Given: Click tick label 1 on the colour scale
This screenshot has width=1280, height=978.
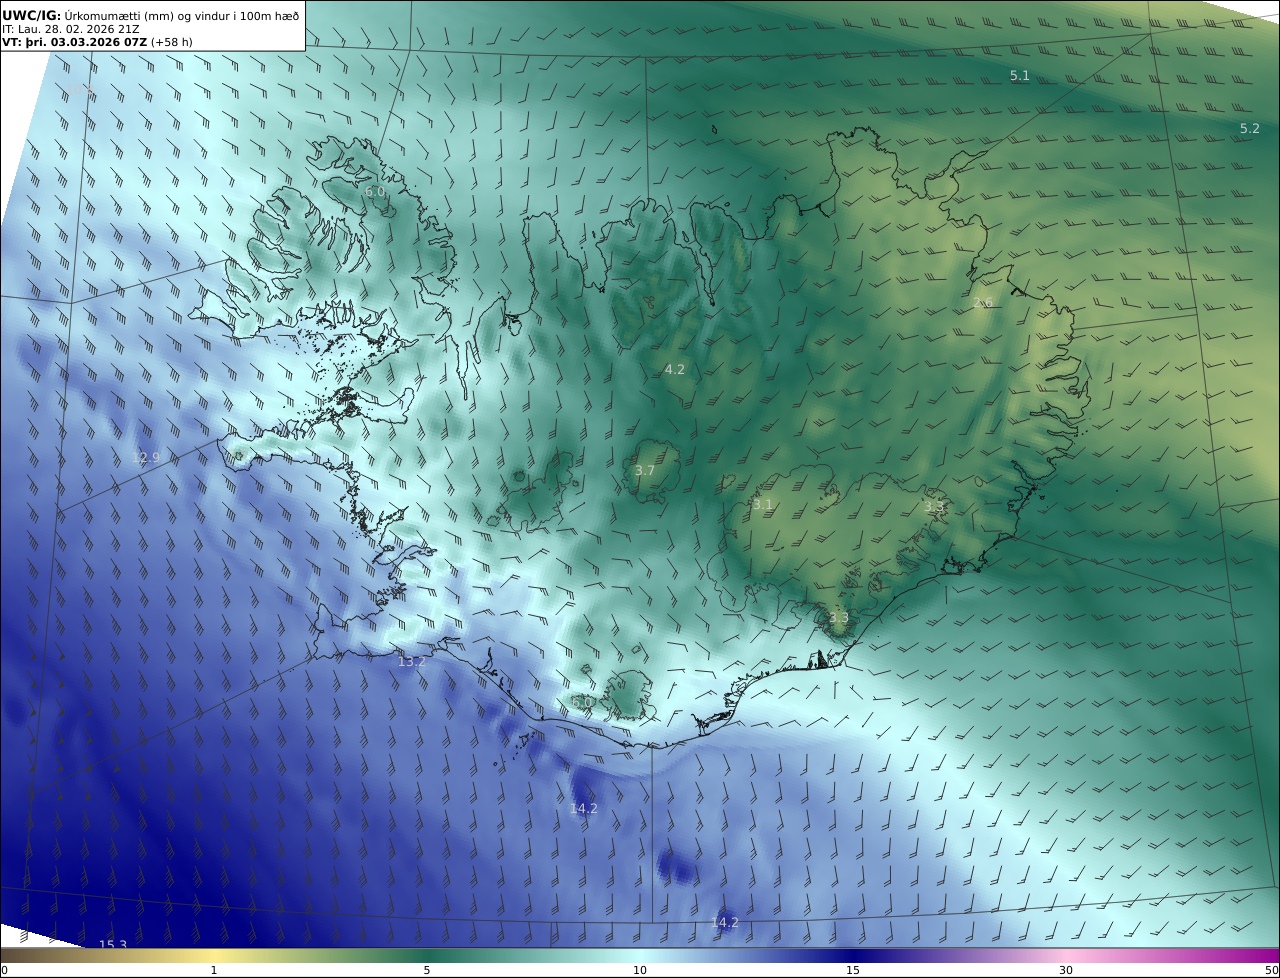Looking at the screenshot, I should pos(213,970).
